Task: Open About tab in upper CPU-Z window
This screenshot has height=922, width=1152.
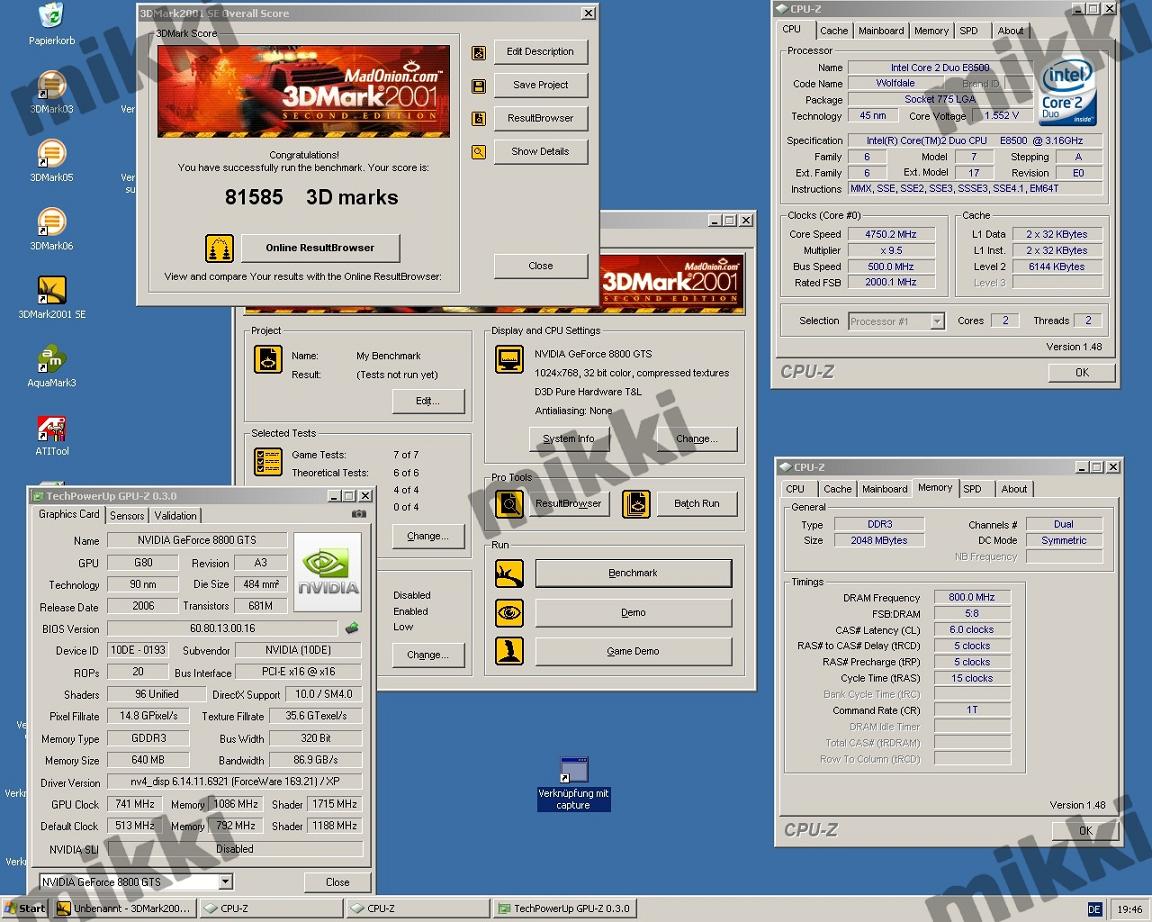Action: [x=1010, y=31]
